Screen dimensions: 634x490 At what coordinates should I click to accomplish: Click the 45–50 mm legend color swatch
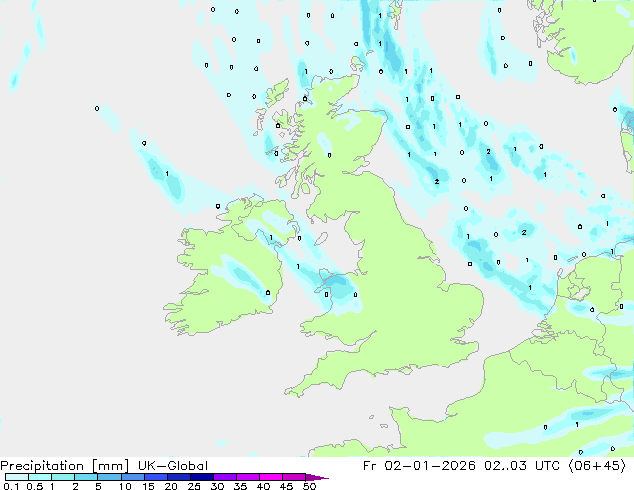(x=294, y=477)
